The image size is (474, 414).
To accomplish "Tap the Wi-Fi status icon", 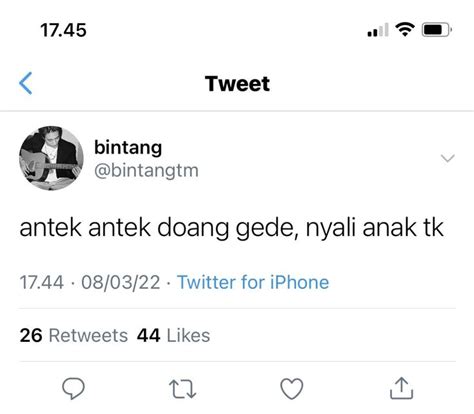I will [x=405, y=30].
